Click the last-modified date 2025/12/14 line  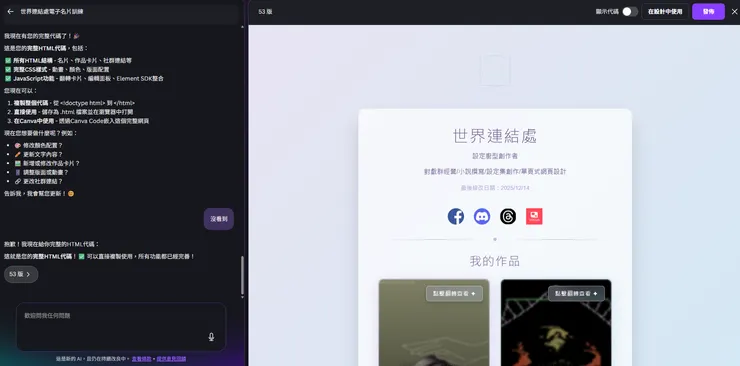point(495,188)
